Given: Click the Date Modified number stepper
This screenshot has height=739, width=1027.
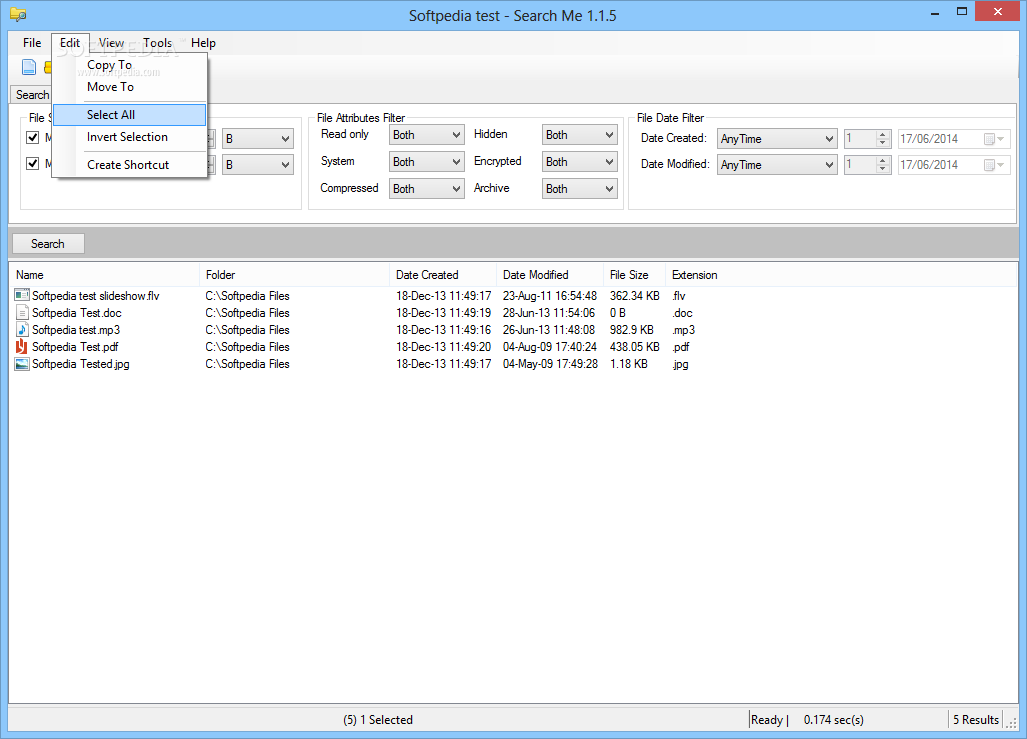Looking at the screenshot, I should (868, 165).
